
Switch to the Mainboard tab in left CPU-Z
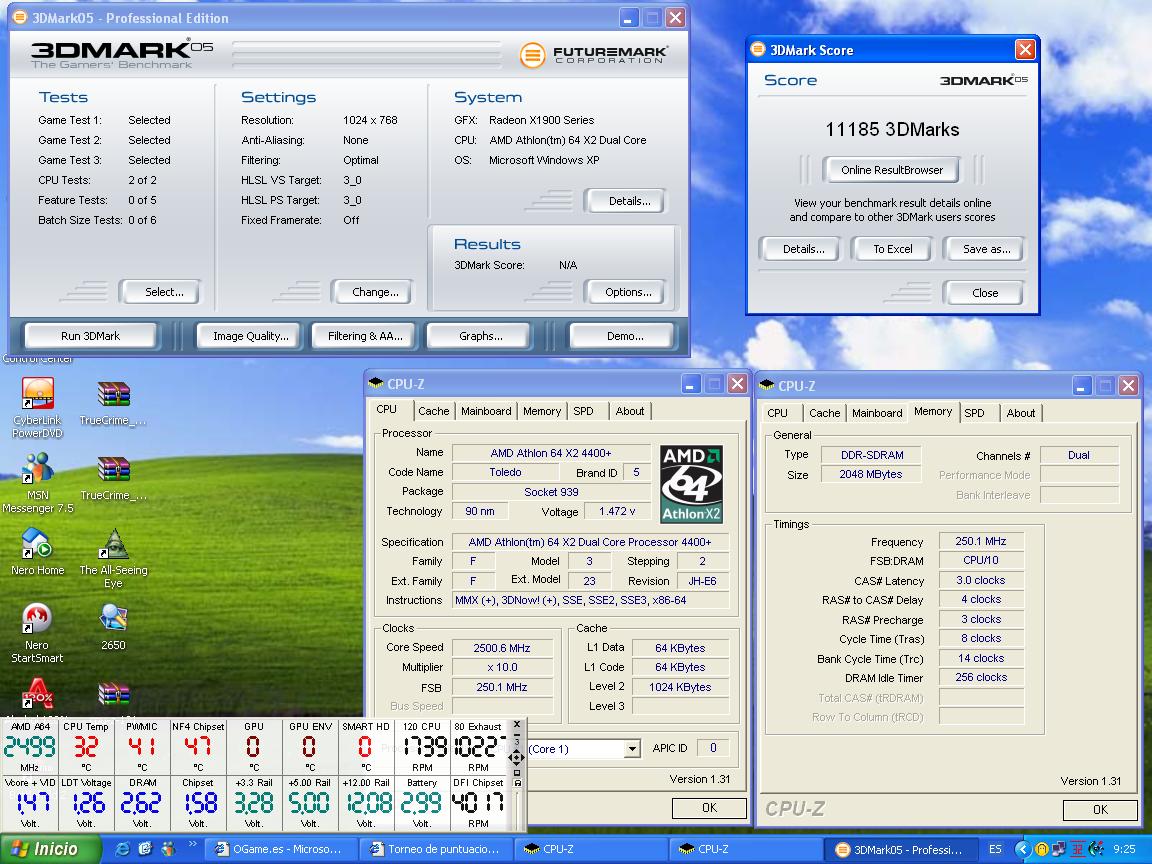486,411
